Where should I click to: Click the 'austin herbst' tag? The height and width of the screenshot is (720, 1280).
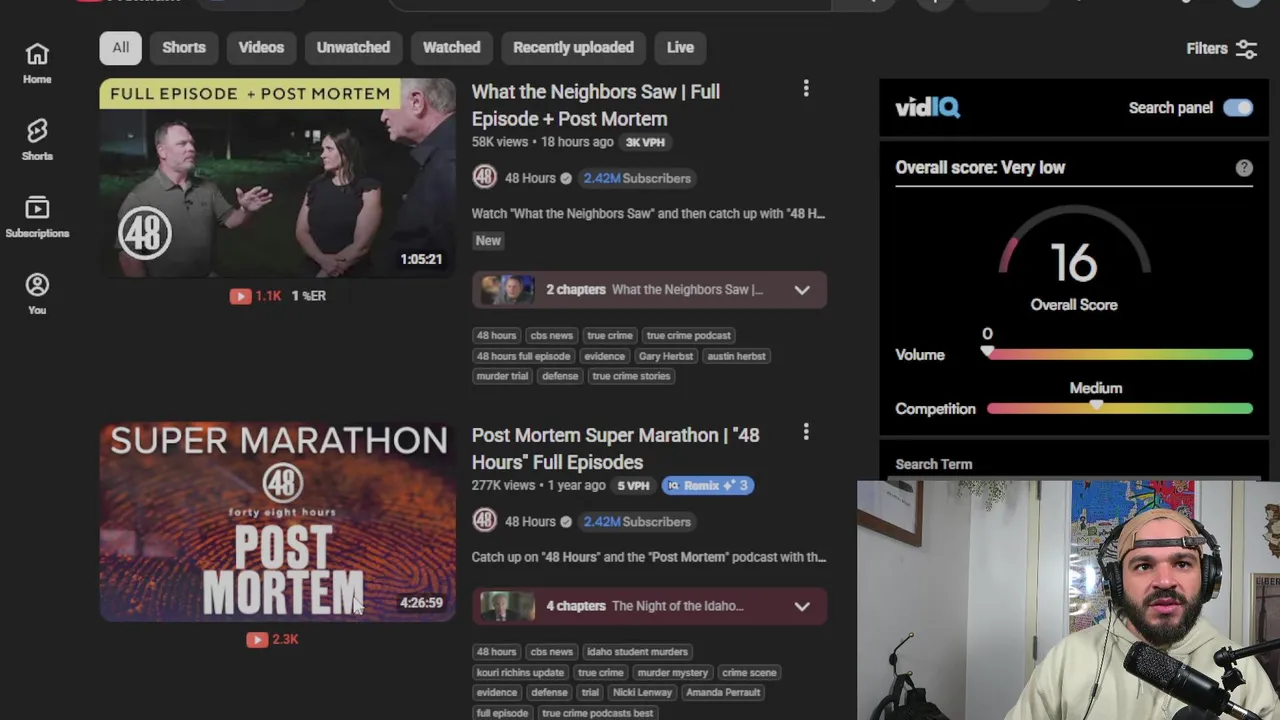736,356
